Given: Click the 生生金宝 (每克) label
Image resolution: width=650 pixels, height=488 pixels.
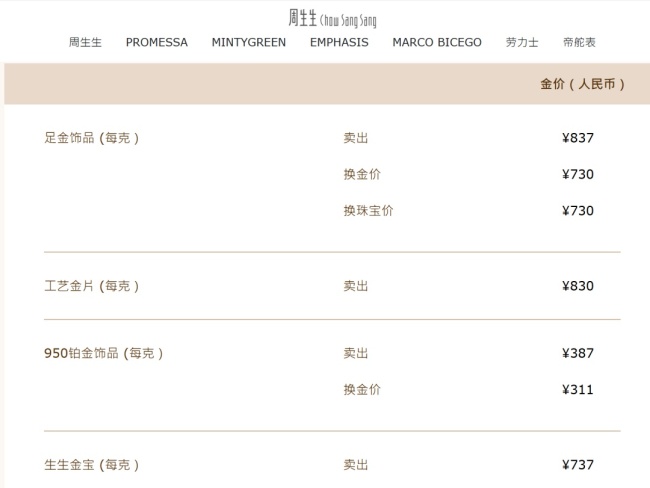Looking at the screenshot, I should (x=92, y=465).
